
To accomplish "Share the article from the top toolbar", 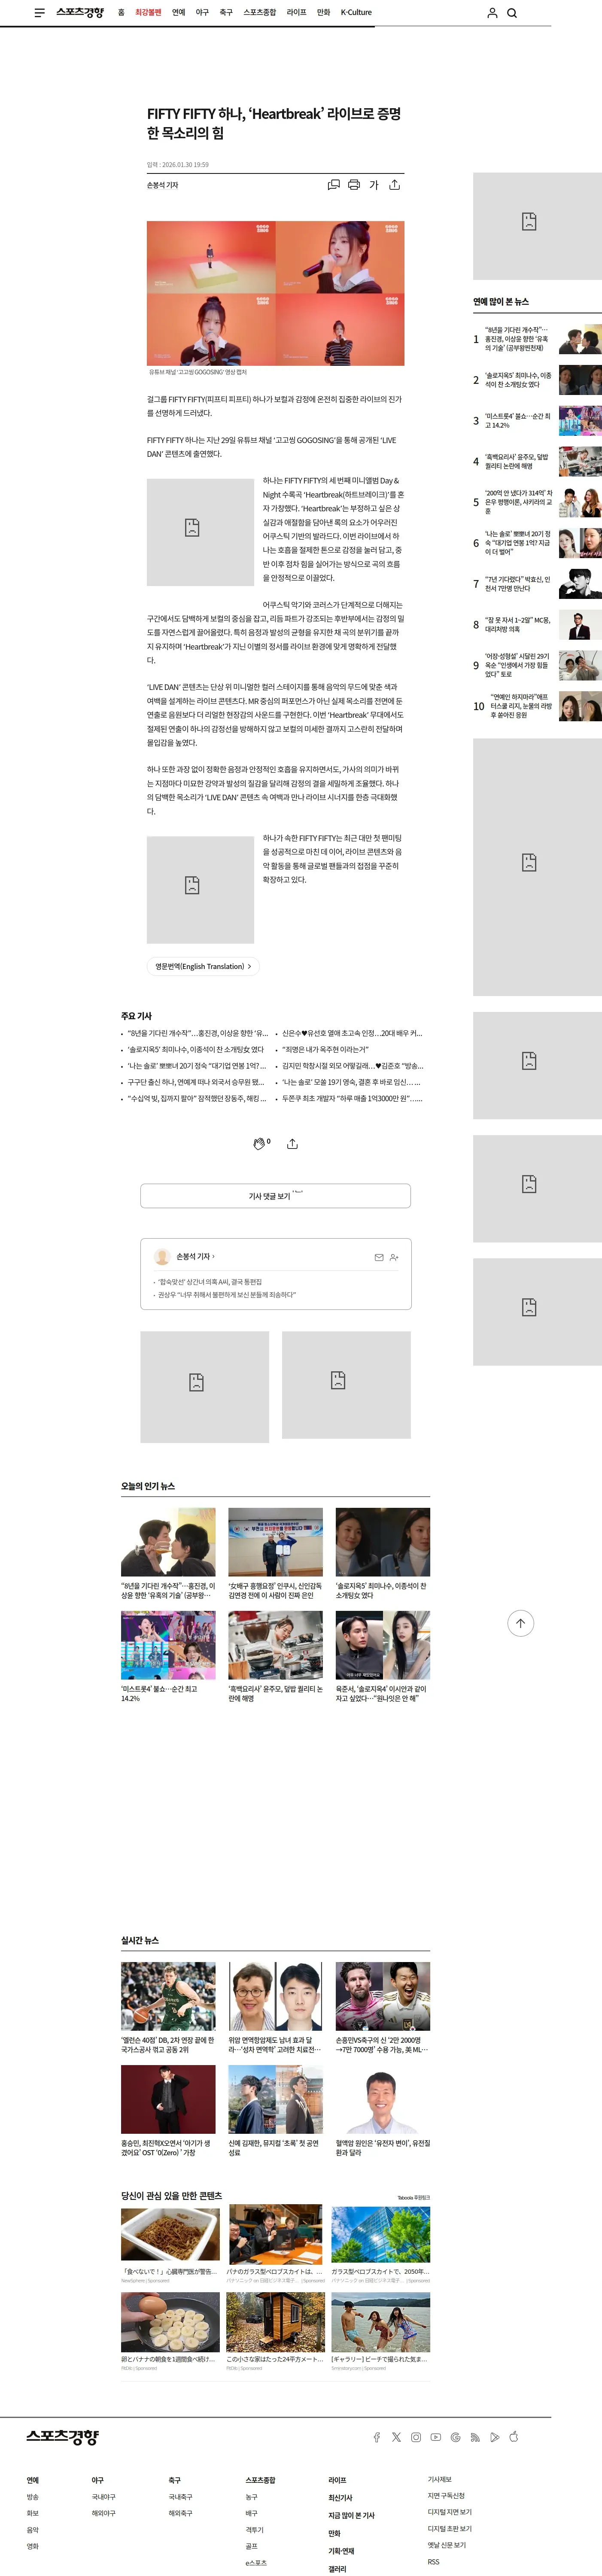I will (x=395, y=185).
